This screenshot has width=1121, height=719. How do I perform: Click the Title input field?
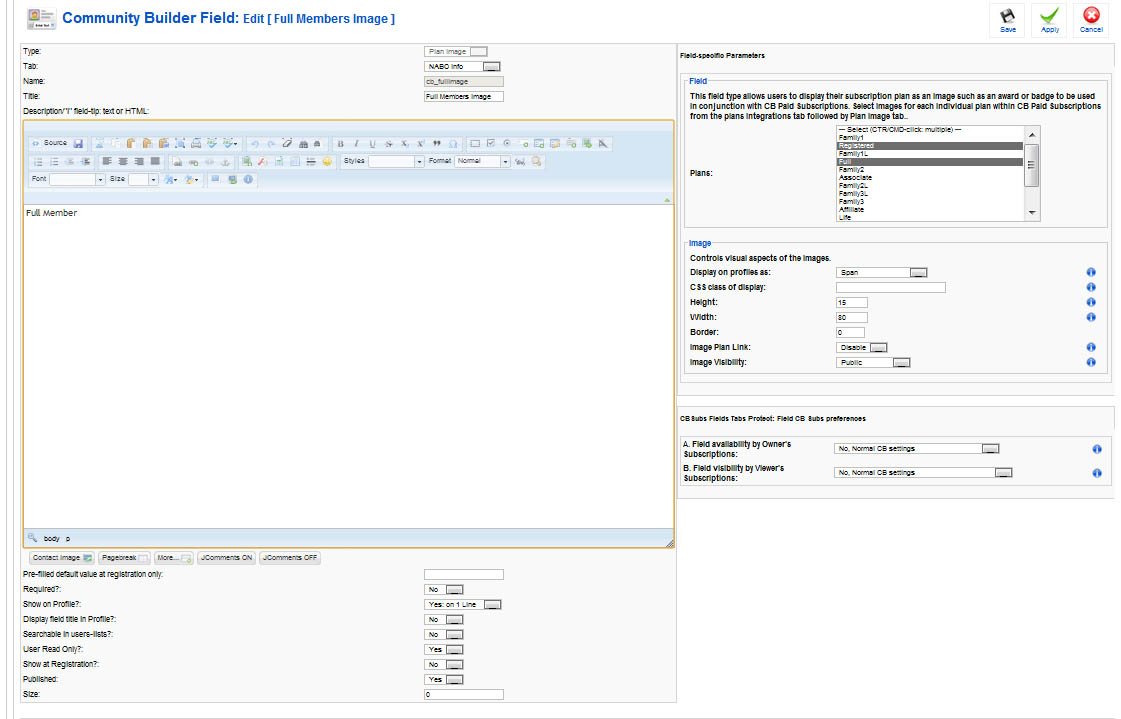point(463,96)
